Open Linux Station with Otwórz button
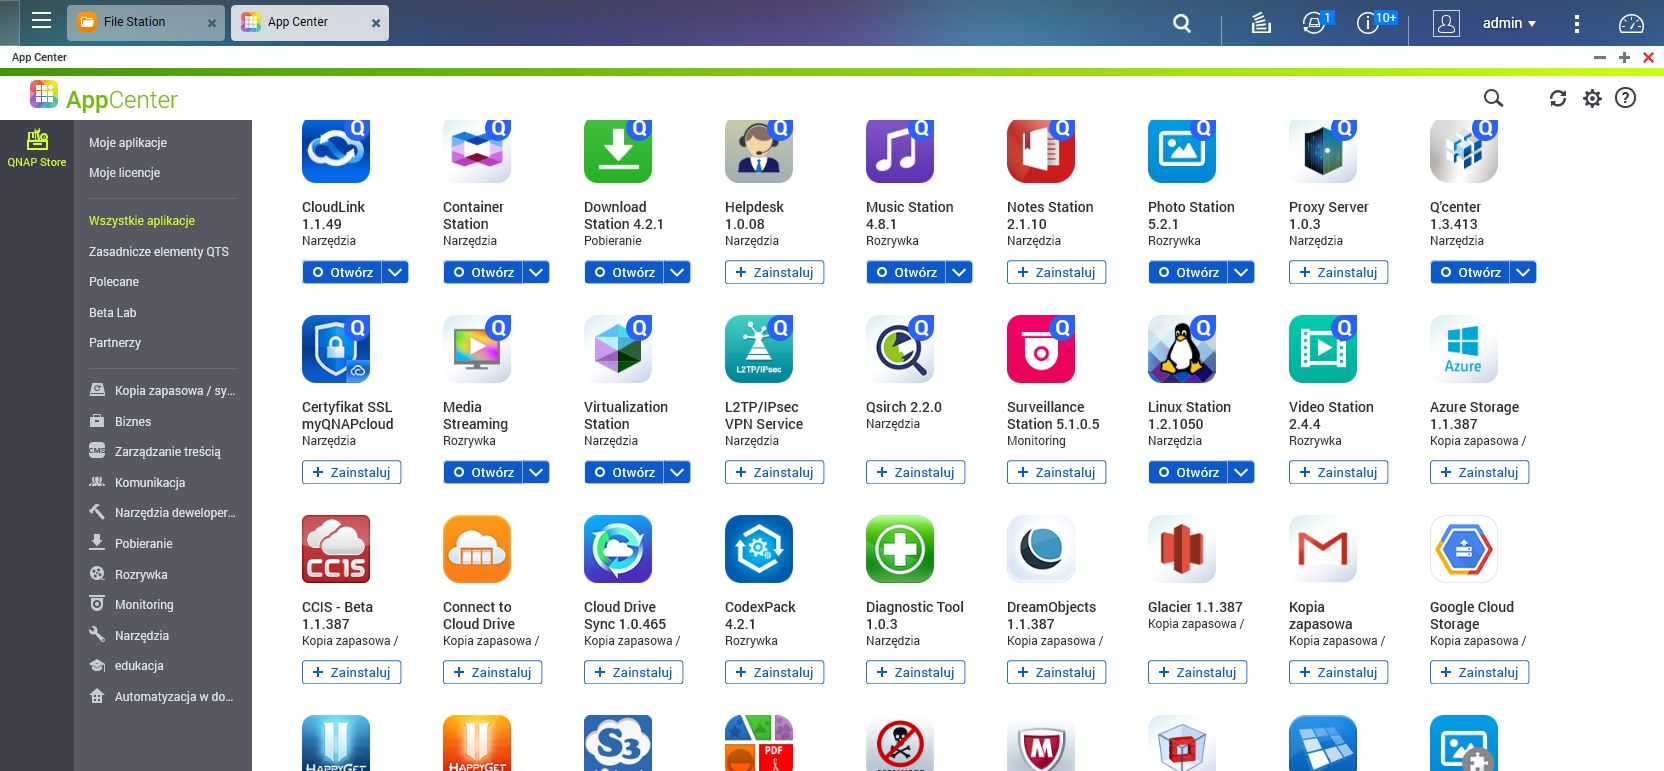1664x771 pixels. (x=1188, y=472)
